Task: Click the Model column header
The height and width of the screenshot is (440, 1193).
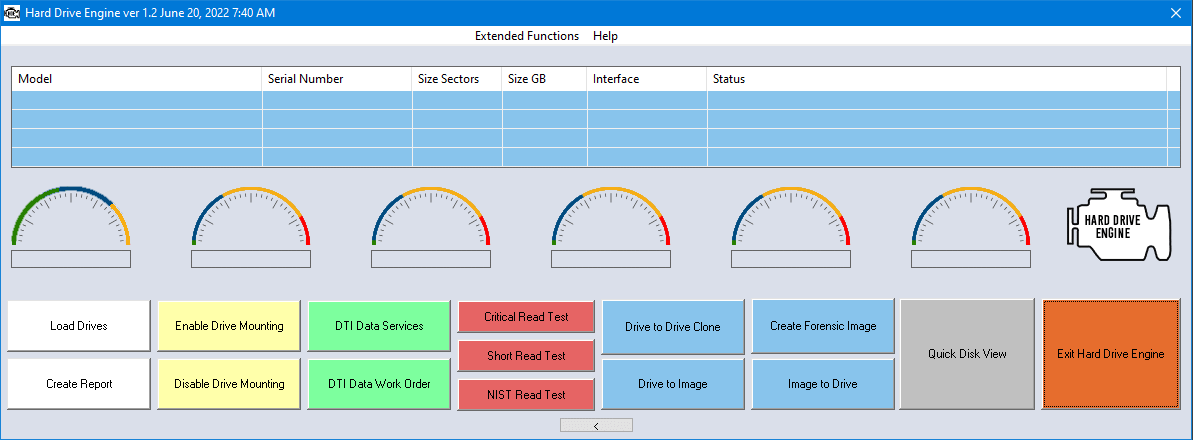Action: click(x=137, y=79)
